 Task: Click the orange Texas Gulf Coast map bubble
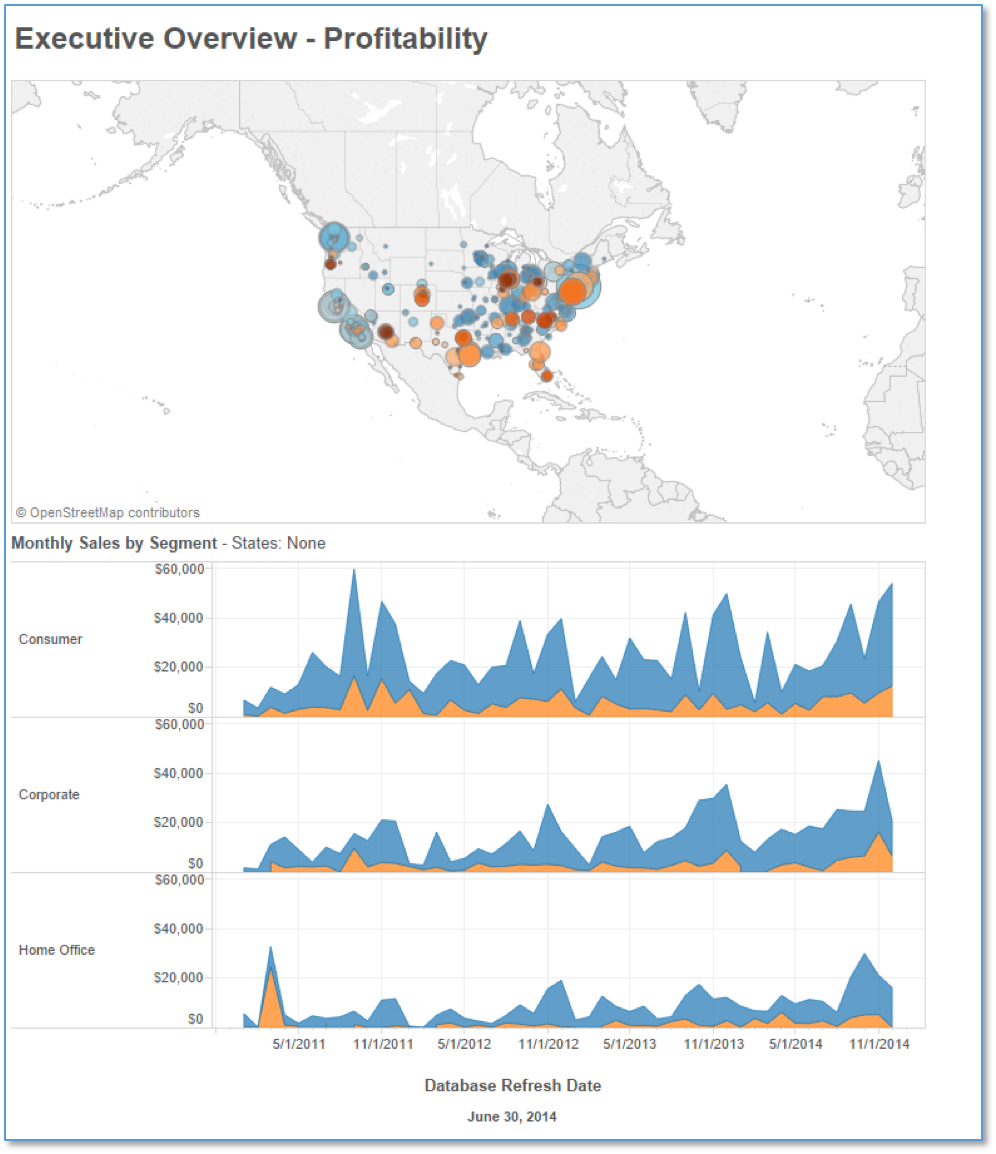(469, 355)
